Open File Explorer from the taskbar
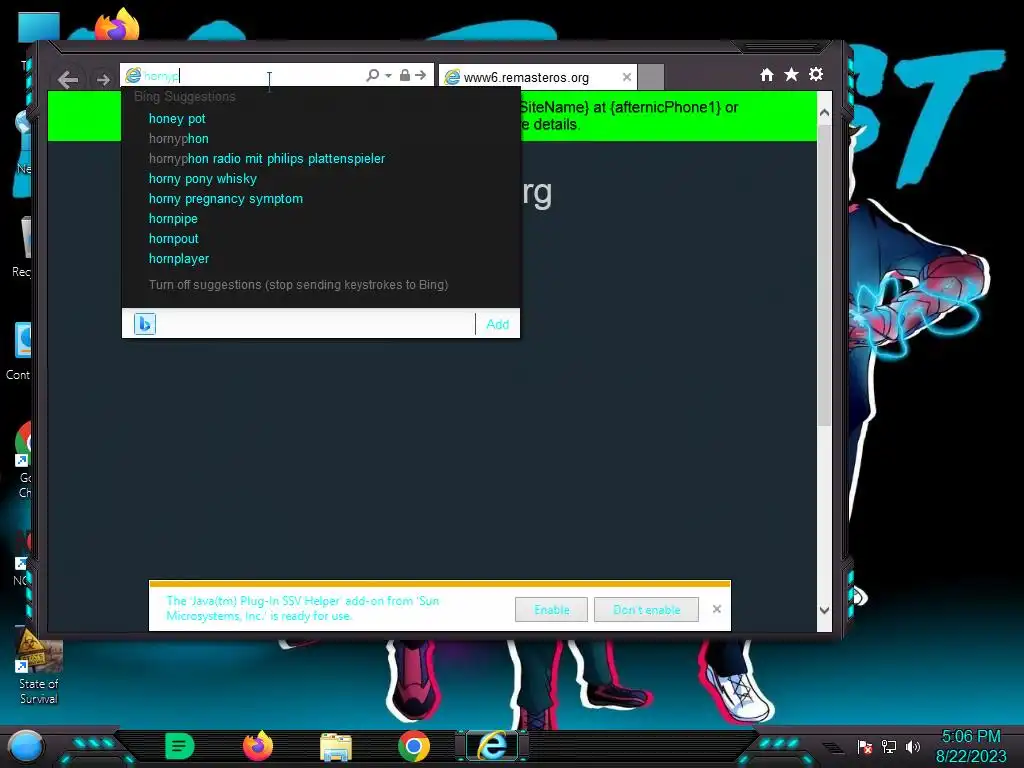1024x768 pixels. [336, 747]
